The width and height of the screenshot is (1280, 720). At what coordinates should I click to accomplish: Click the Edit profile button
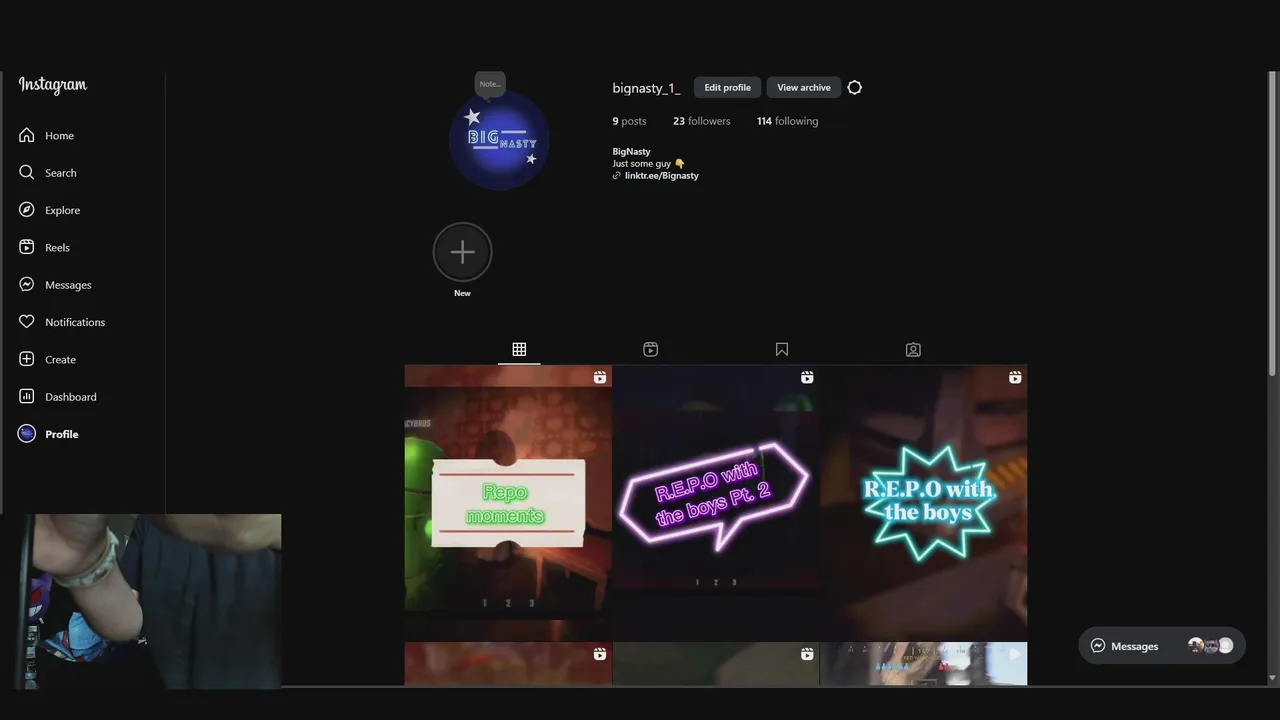[727, 88]
